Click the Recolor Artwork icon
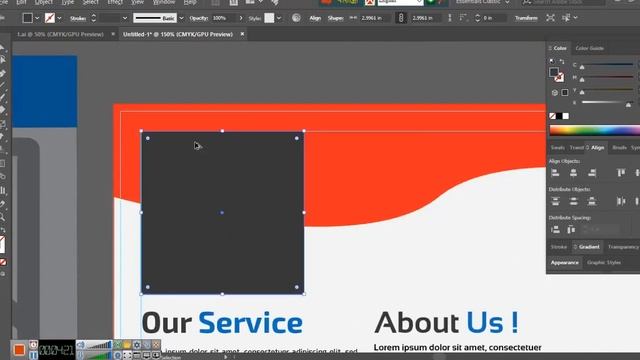The image size is (640, 360). (296, 18)
